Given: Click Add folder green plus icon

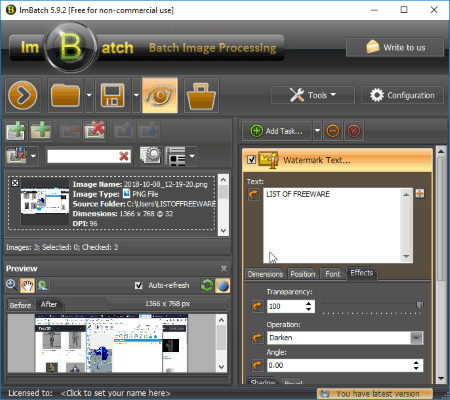Looking at the screenshot, I should [x=40, y=130].
